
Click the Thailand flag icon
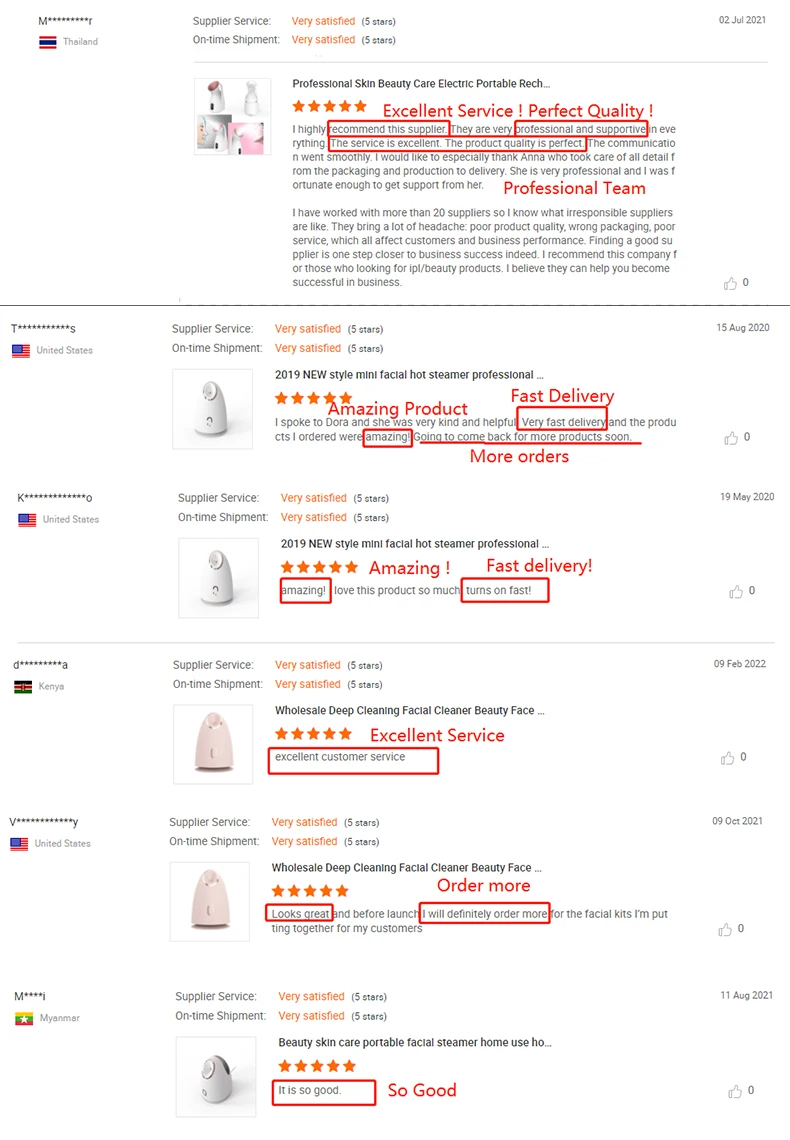(48, 42)
